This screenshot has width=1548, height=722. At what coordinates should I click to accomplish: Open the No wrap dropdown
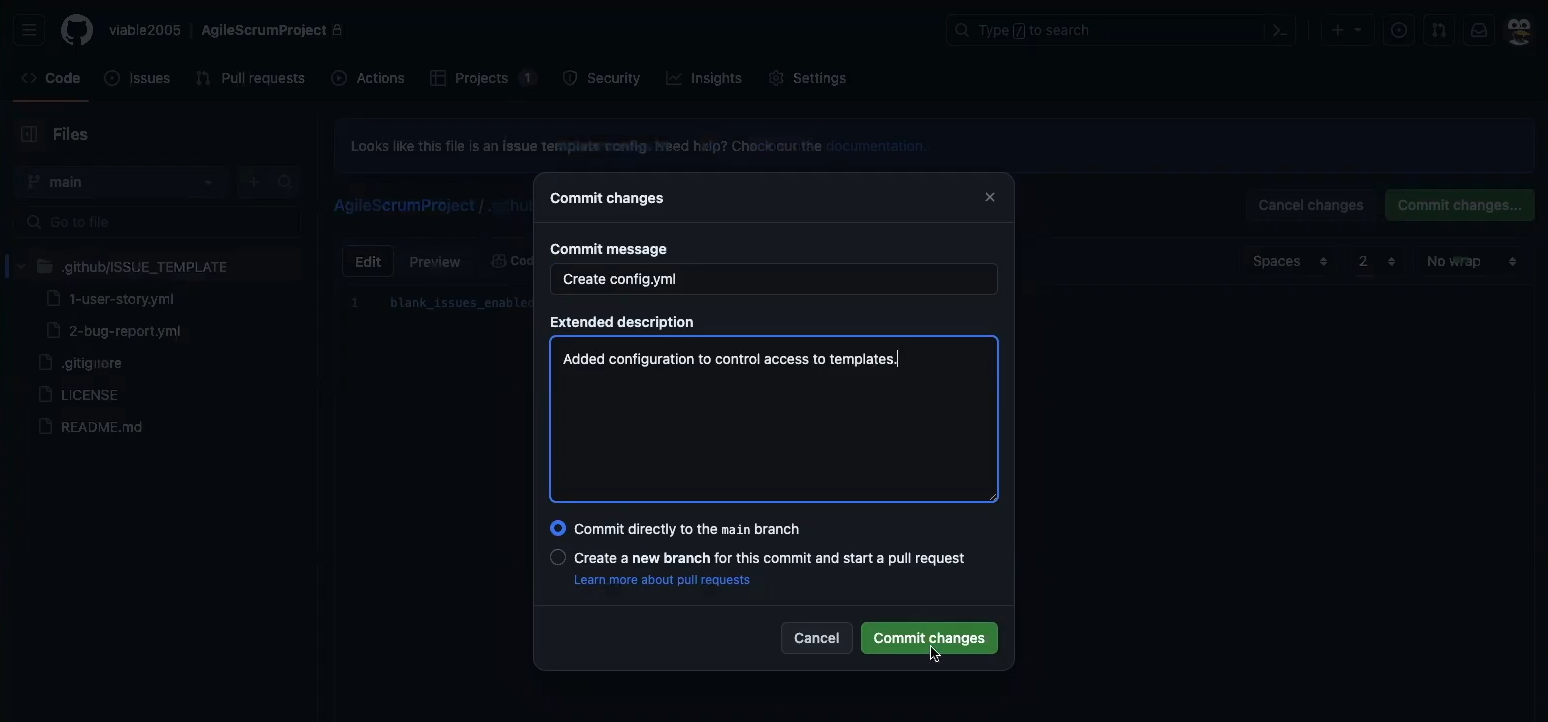1470,261
